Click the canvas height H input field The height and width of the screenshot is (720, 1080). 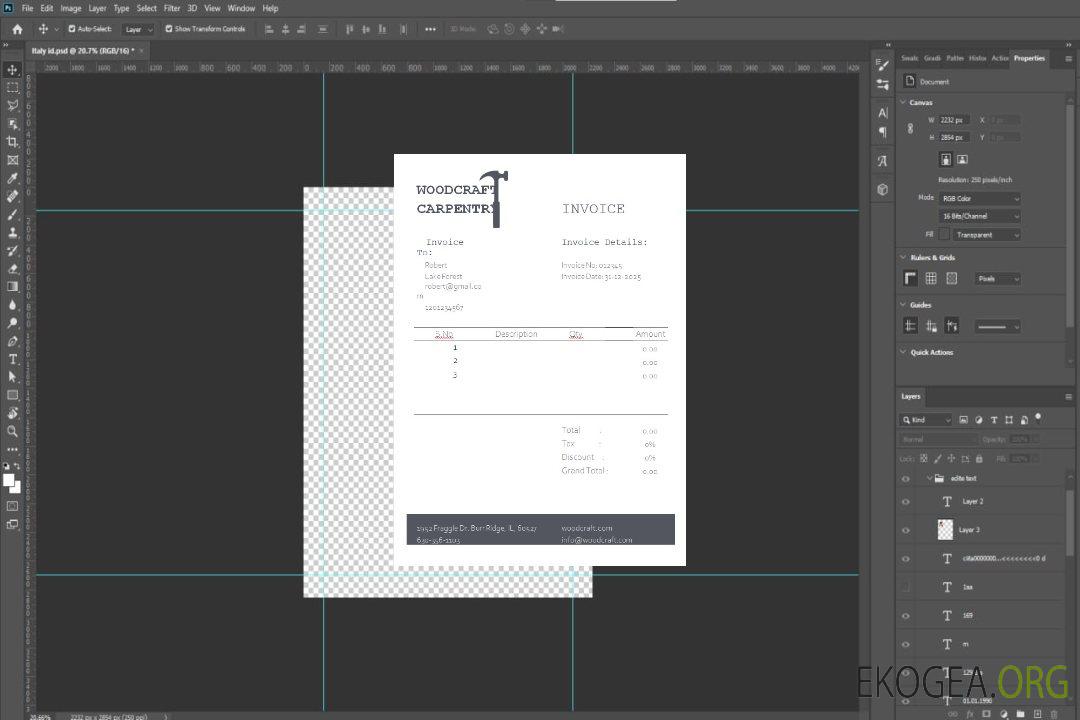954,138
